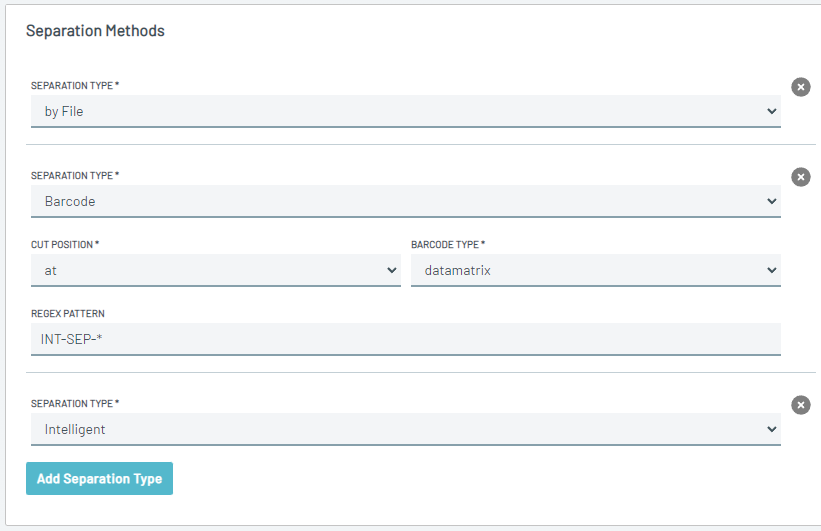The image size is (821, 531).
Task: Open Barcode Type dropdown showing 'datamatrix'
Action: [596, 270]
